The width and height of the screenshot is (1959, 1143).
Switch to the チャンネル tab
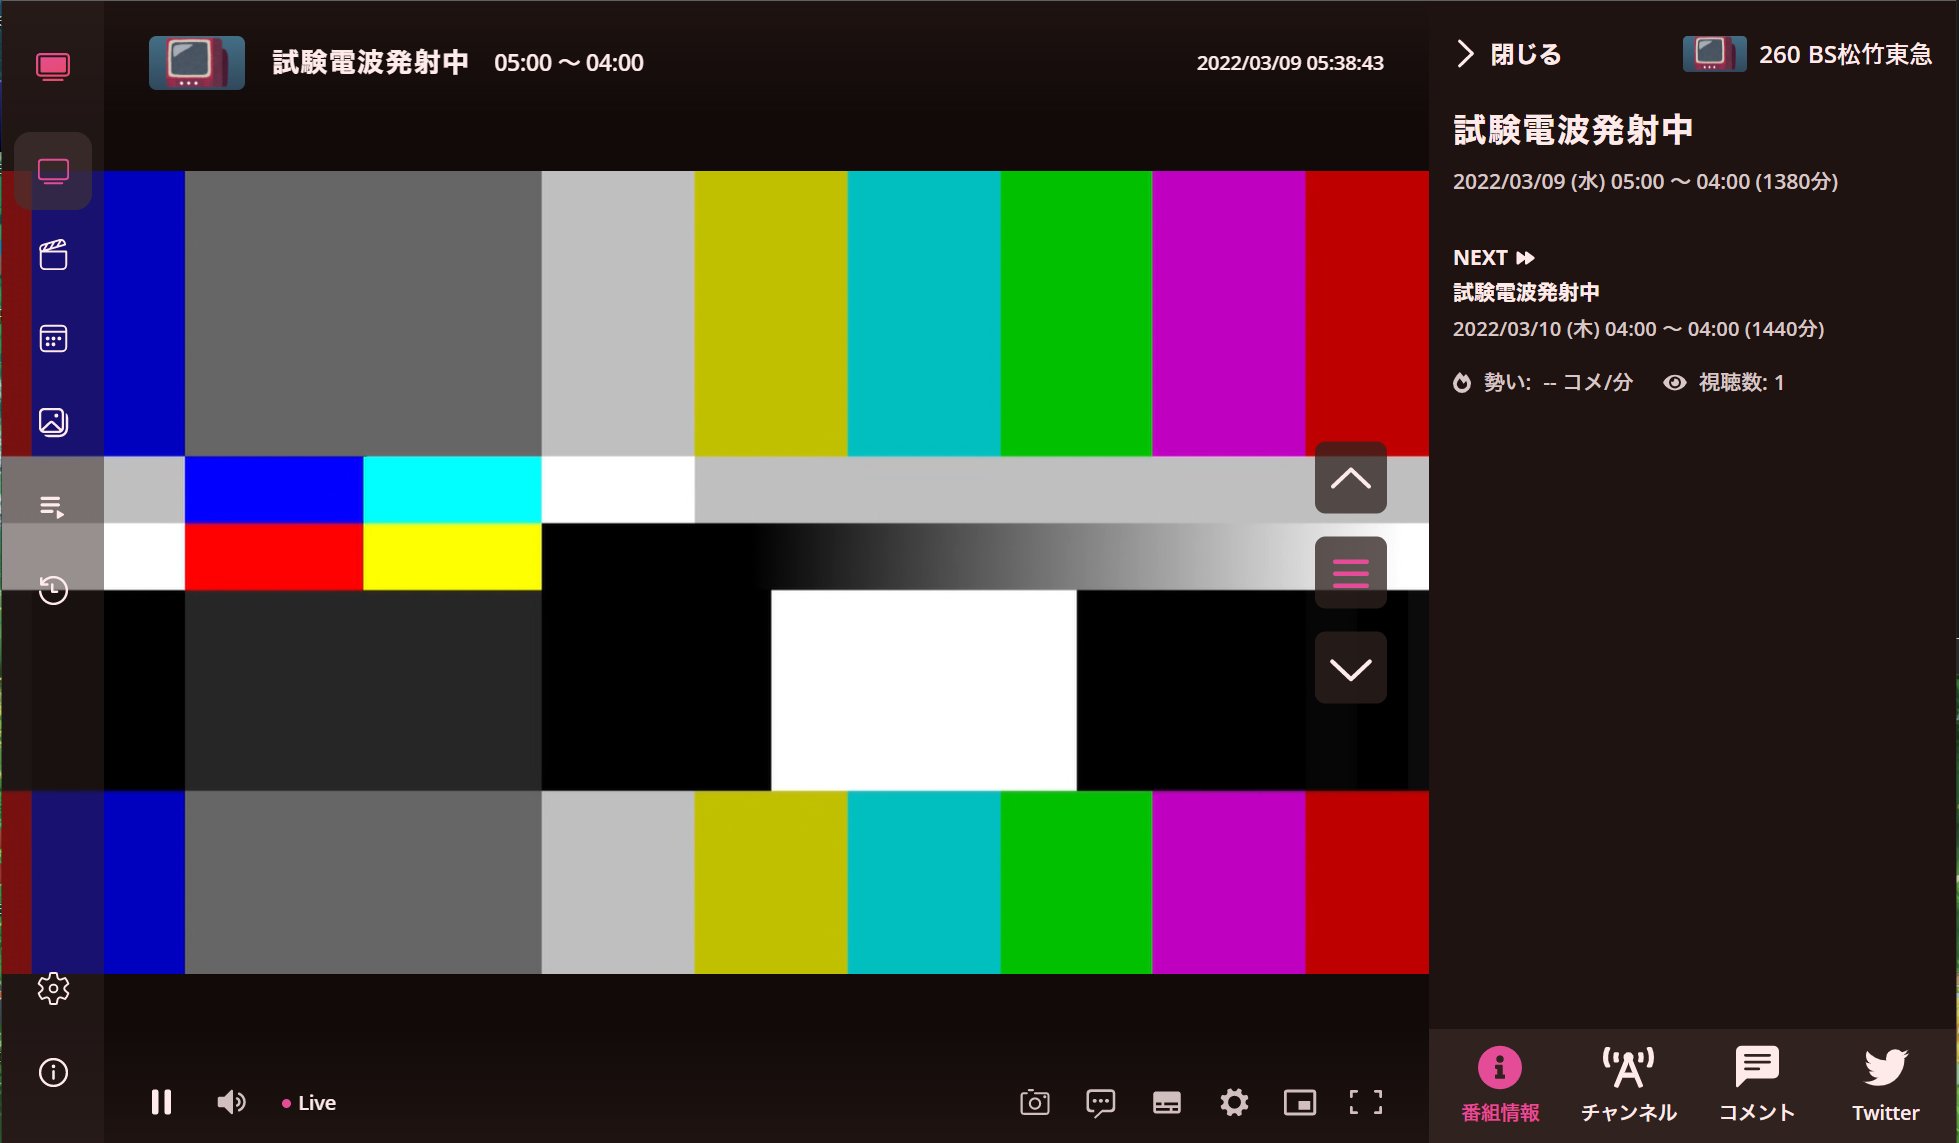click(1628, 1084)
